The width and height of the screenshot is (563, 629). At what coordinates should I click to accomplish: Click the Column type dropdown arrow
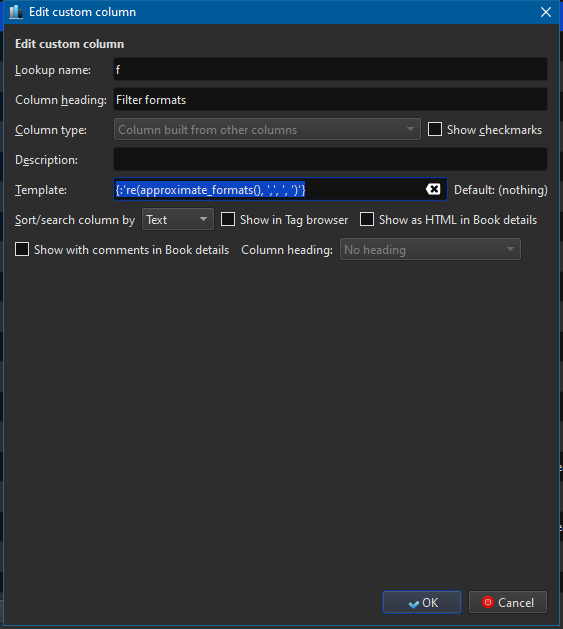[x=410, y=129]
